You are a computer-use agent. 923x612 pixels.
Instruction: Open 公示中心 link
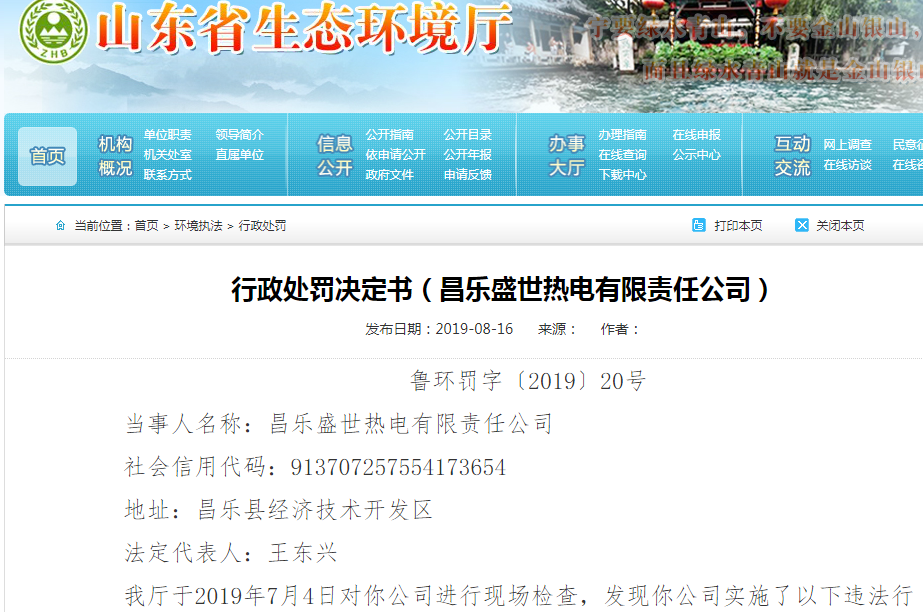696,155
